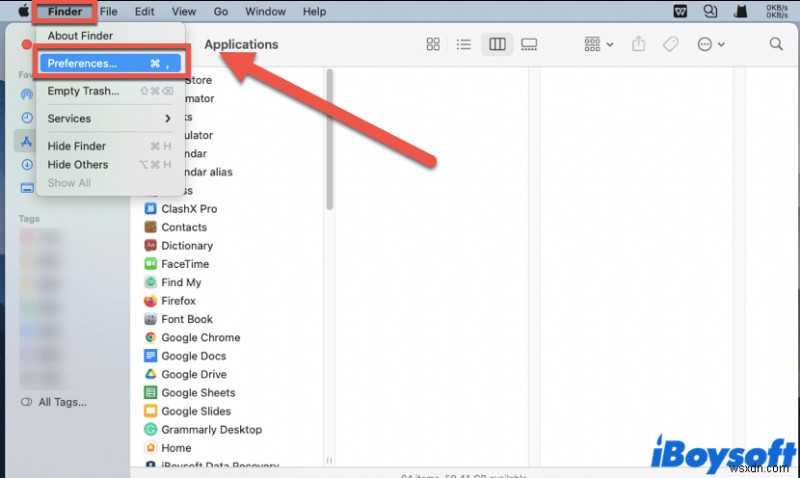Open the Apple menu
Image resolution: width=800 pixels, height=478 pixels.
(23, 11)
